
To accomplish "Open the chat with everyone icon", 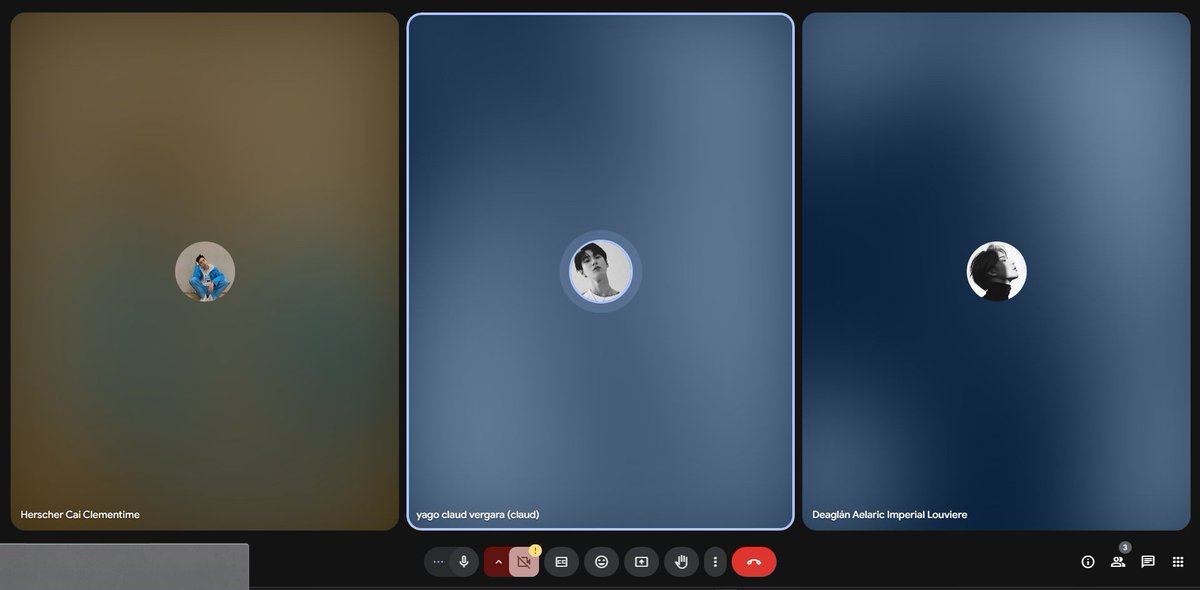I will [x=1148, y=562].
